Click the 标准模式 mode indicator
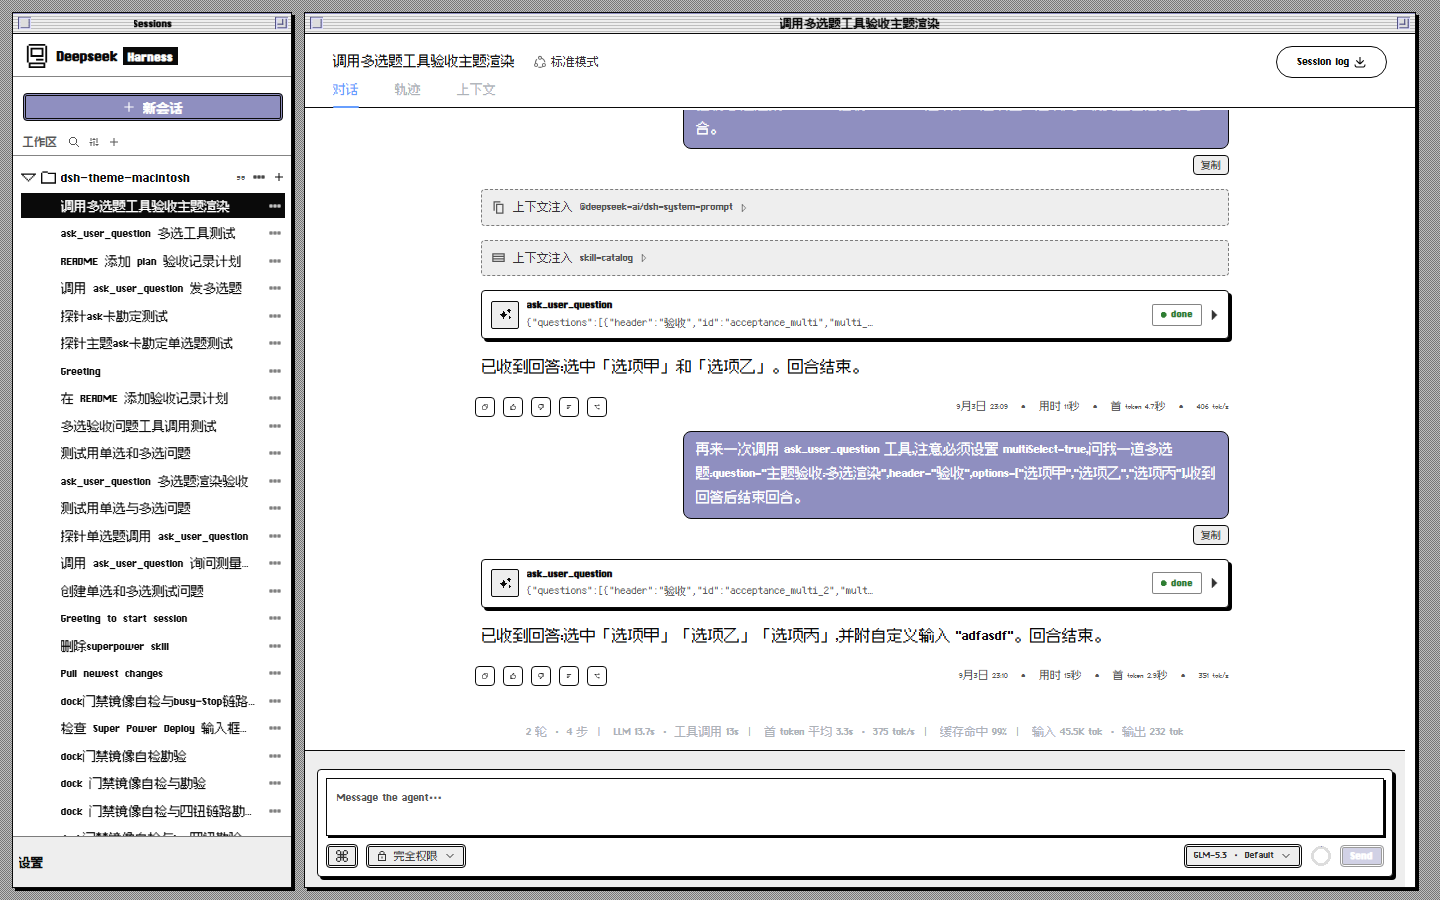1440x900 pixels. 566,62
